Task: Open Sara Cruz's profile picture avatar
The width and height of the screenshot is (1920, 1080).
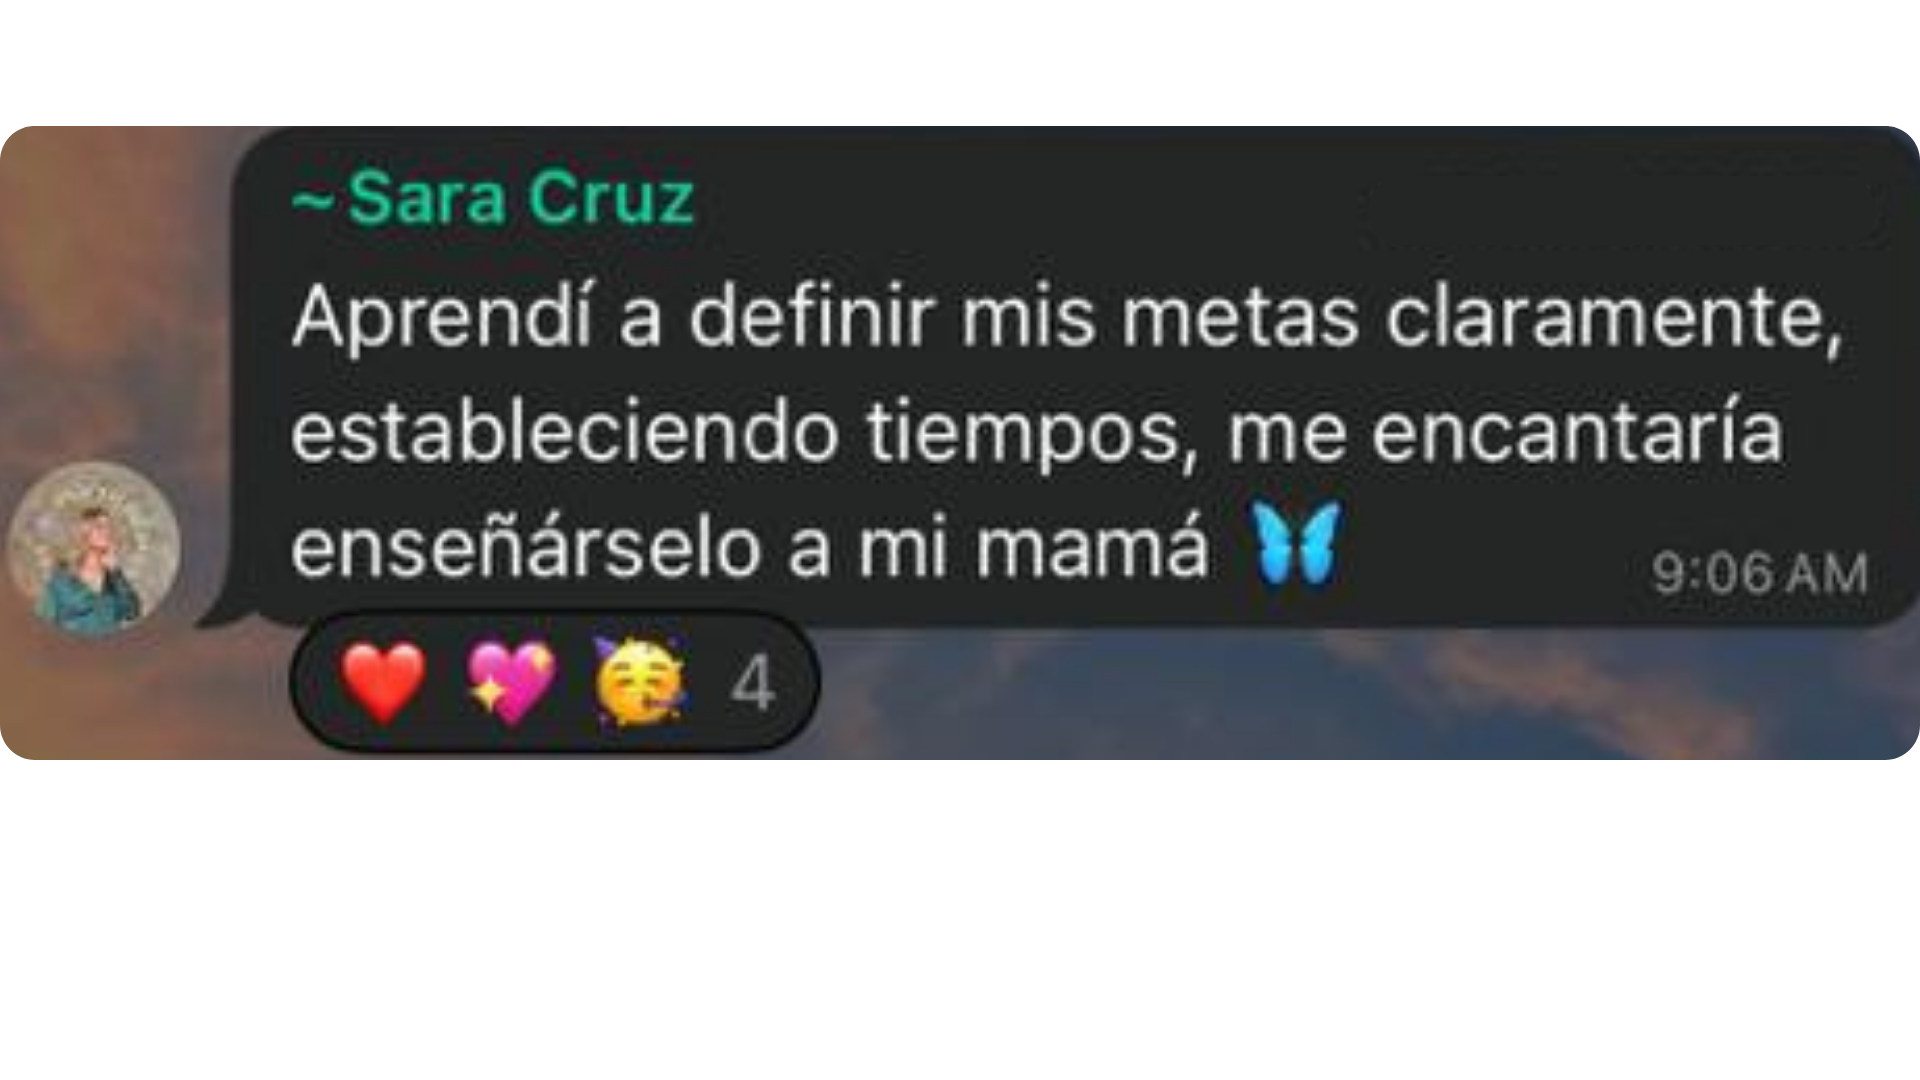Action: (94, 548)
